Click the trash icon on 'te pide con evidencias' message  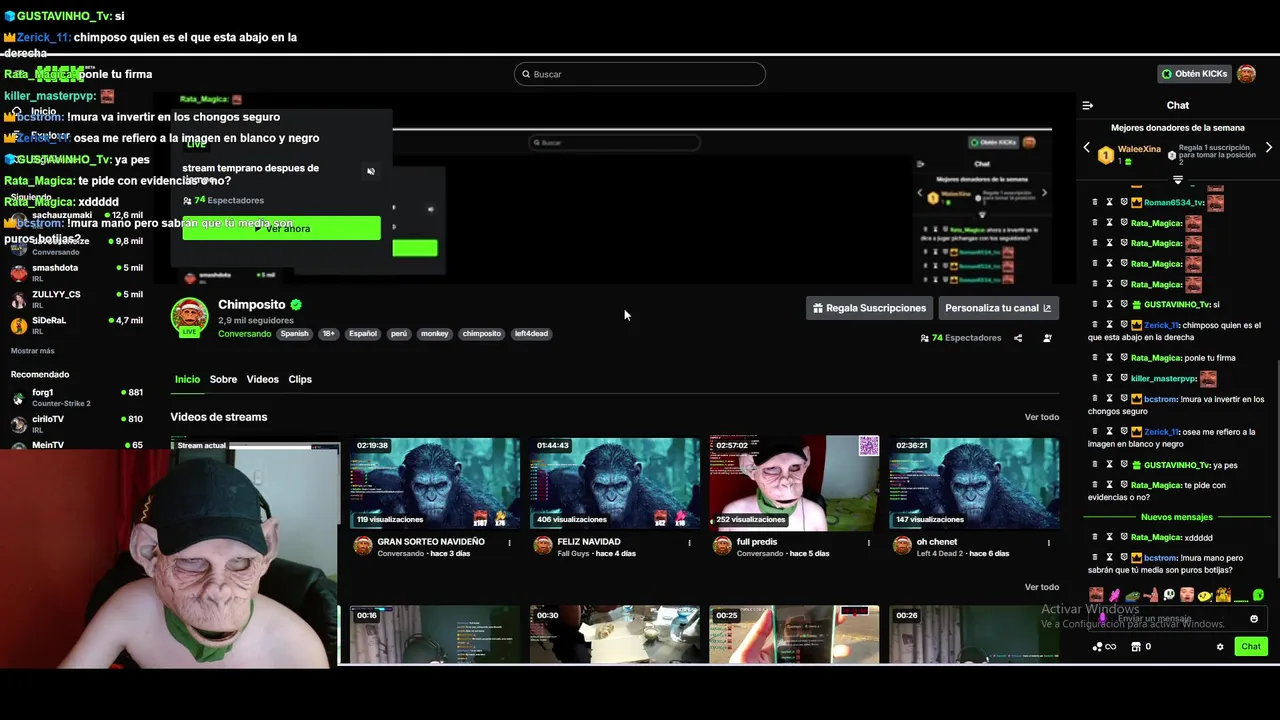click(x=1095, y=484)
